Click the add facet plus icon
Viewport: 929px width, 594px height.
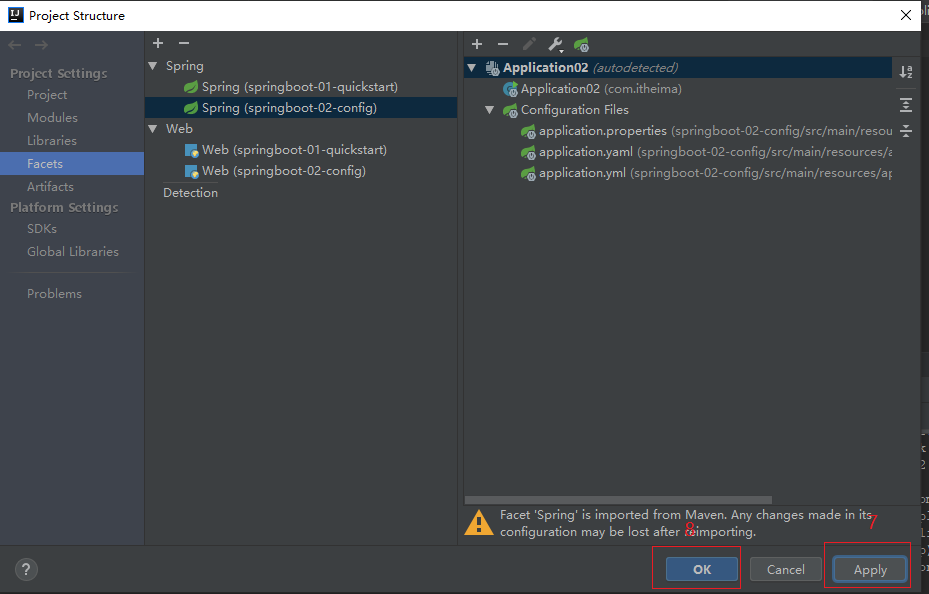pyautogui.click(x=158, y=43)
